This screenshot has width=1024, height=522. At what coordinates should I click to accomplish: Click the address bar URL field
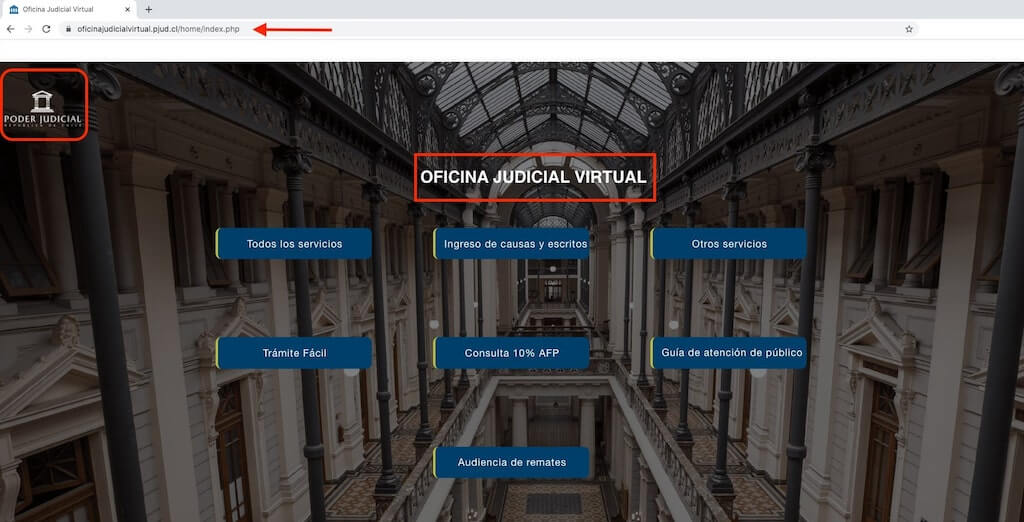click(488, 29)
